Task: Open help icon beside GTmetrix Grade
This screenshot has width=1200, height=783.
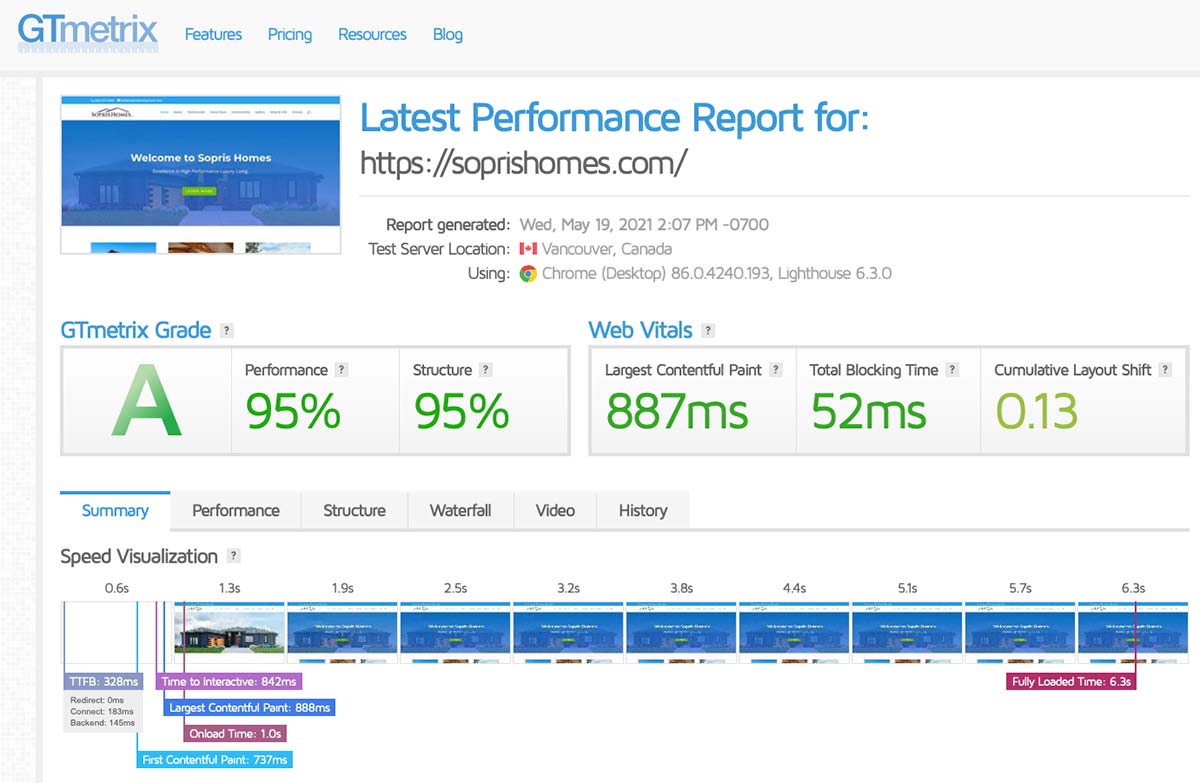Action: pos(227,331)
